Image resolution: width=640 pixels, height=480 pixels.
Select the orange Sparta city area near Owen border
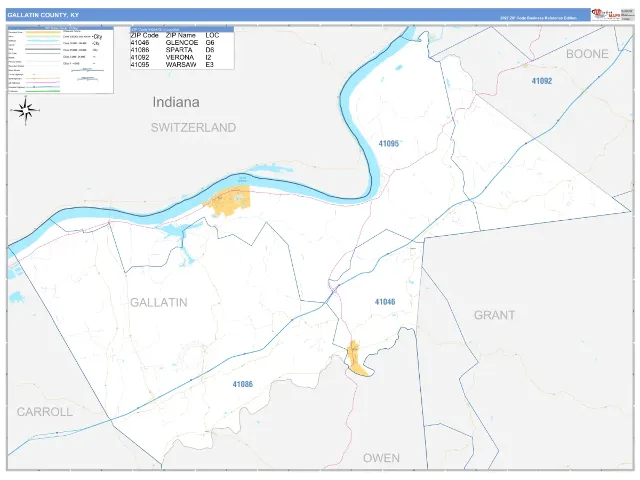click(x=356, y=358)
